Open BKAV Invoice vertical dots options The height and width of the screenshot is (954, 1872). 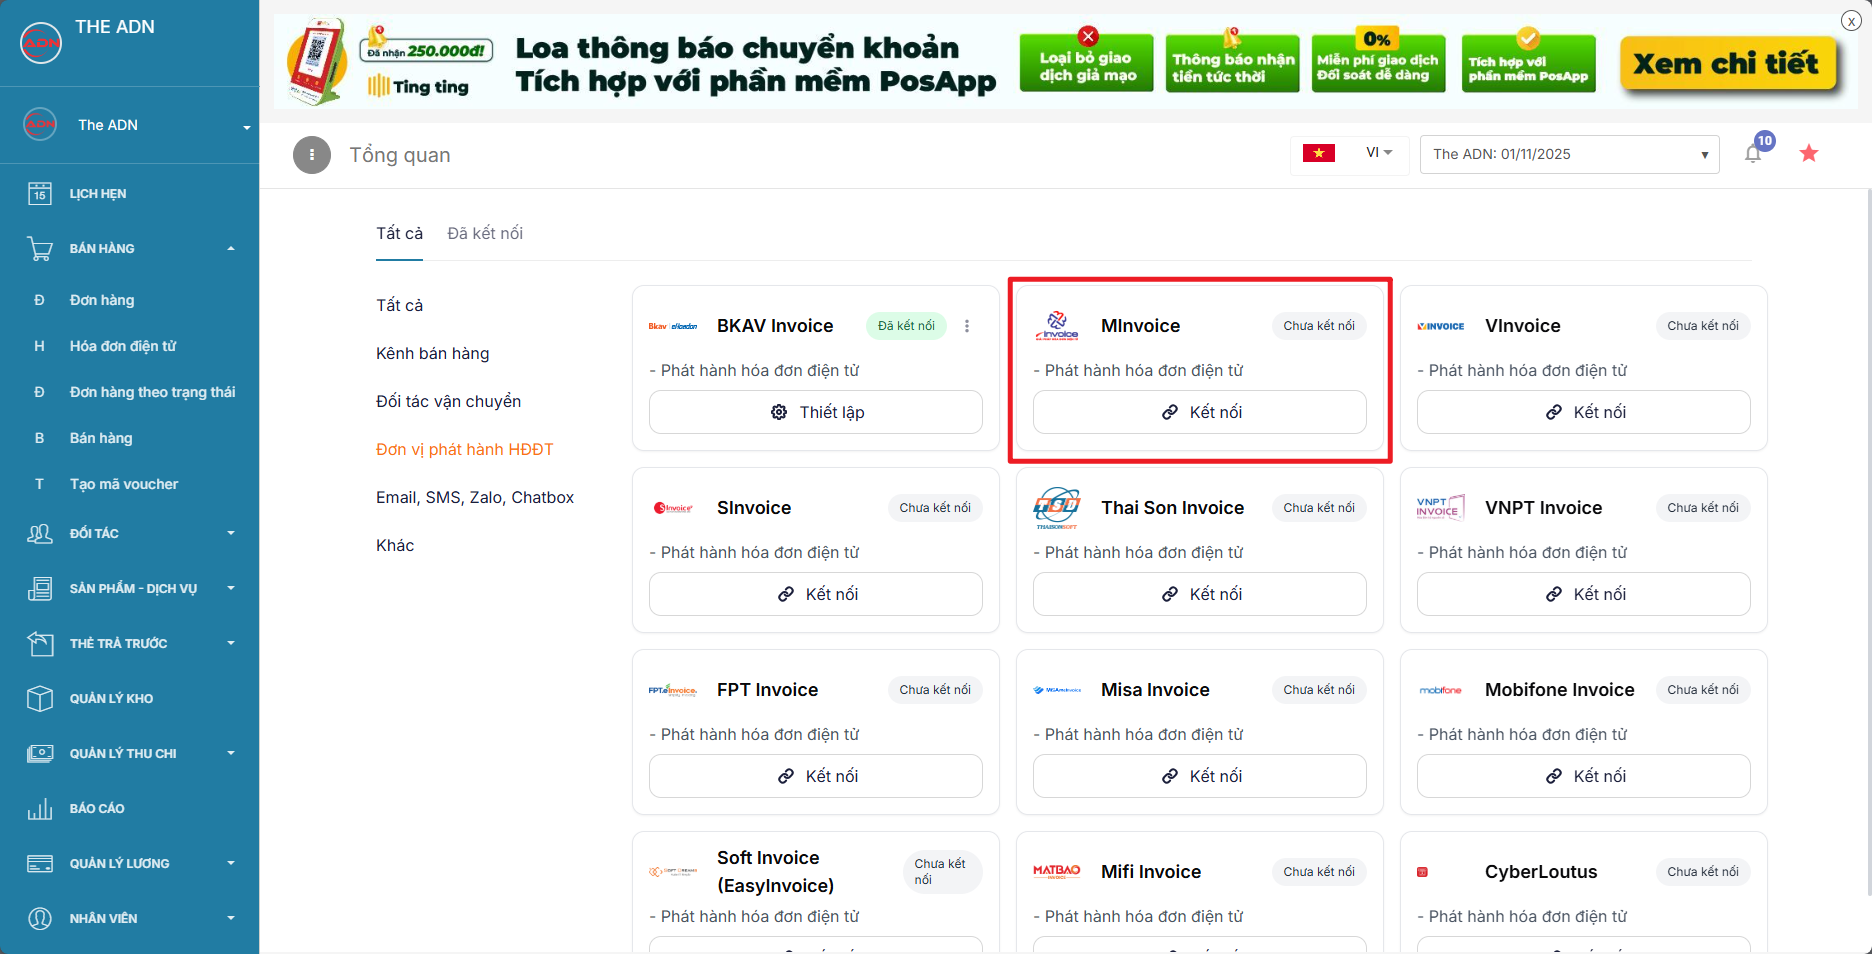click(967, 326)
